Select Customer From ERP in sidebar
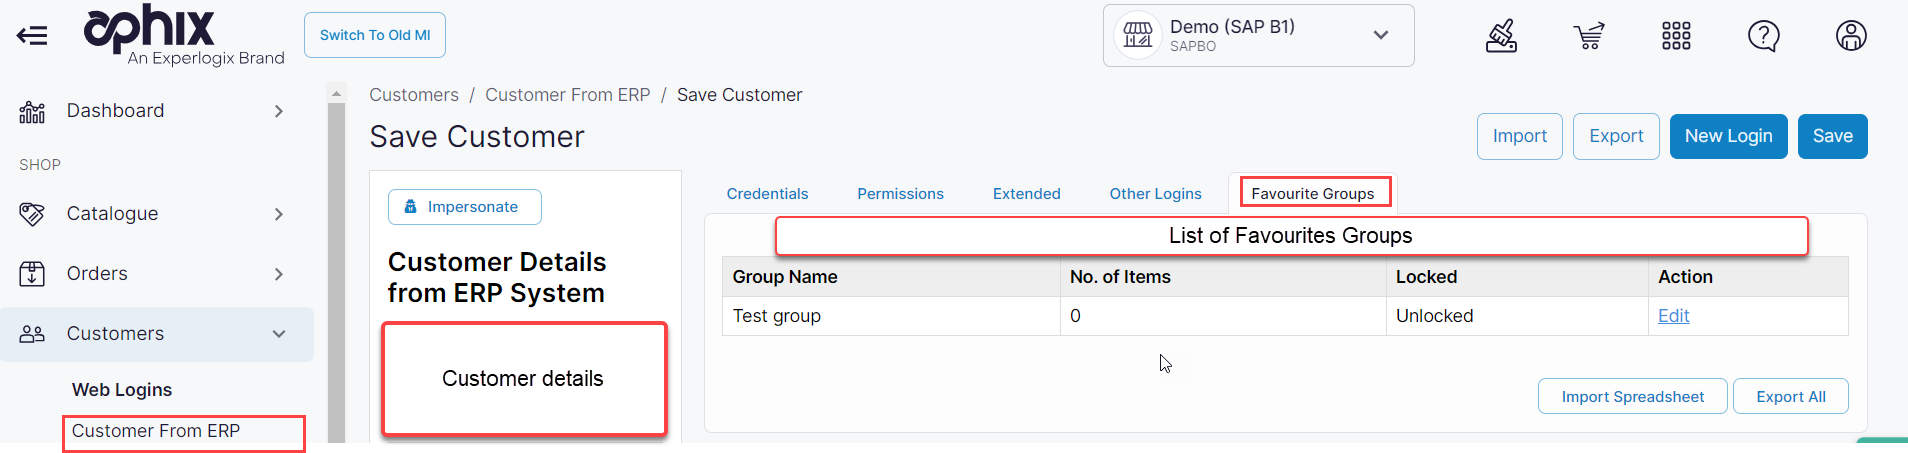This screenshot has width=1908, height=453. click(x=156, y=431)
